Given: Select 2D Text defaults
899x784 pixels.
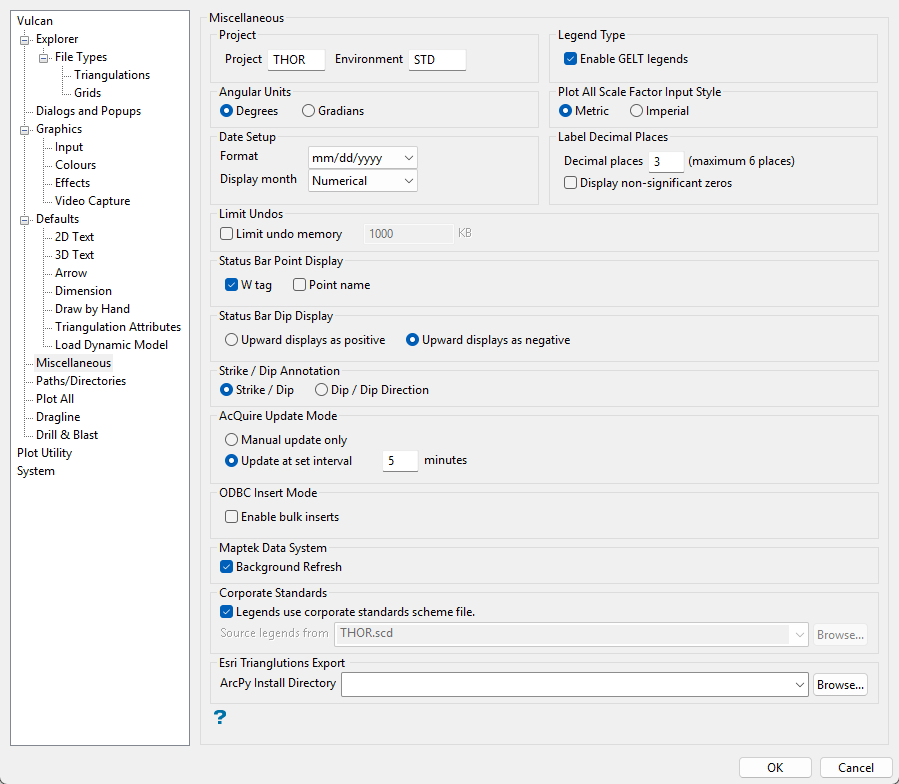Looking at the screenshot, I should point(75,237).
